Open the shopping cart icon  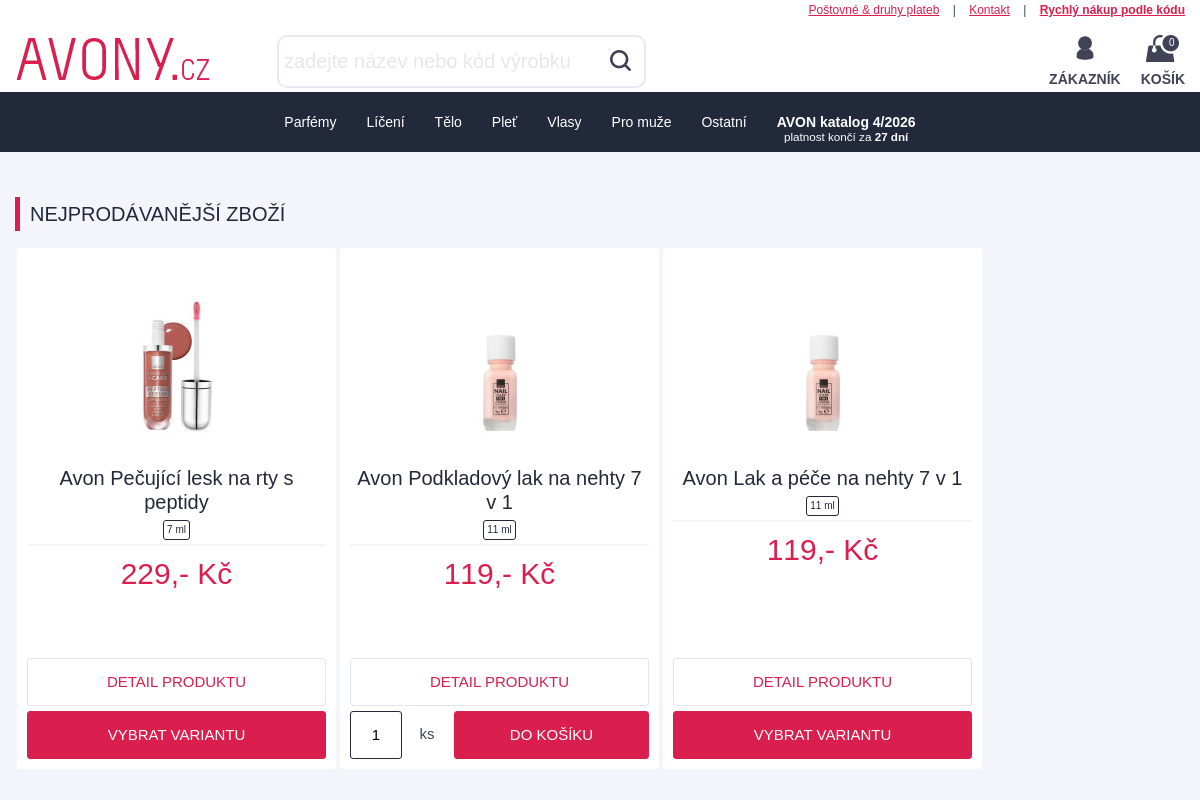[x=1161, y=49]
